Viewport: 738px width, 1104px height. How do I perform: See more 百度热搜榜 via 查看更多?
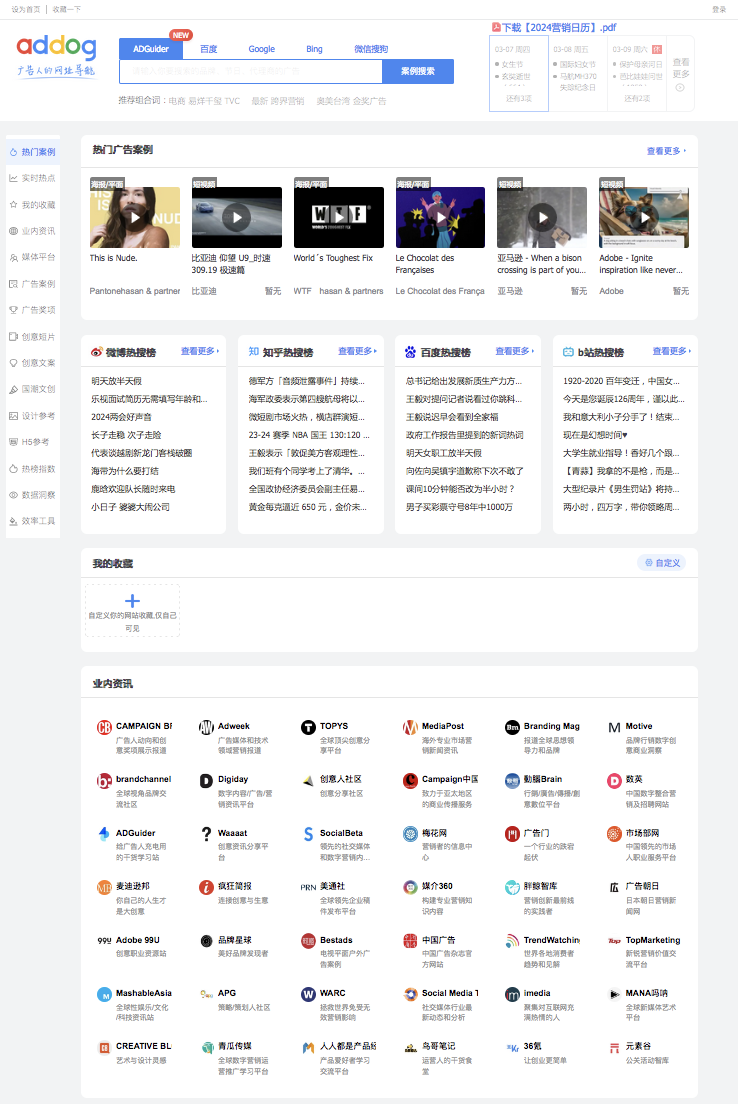point(514,351)
